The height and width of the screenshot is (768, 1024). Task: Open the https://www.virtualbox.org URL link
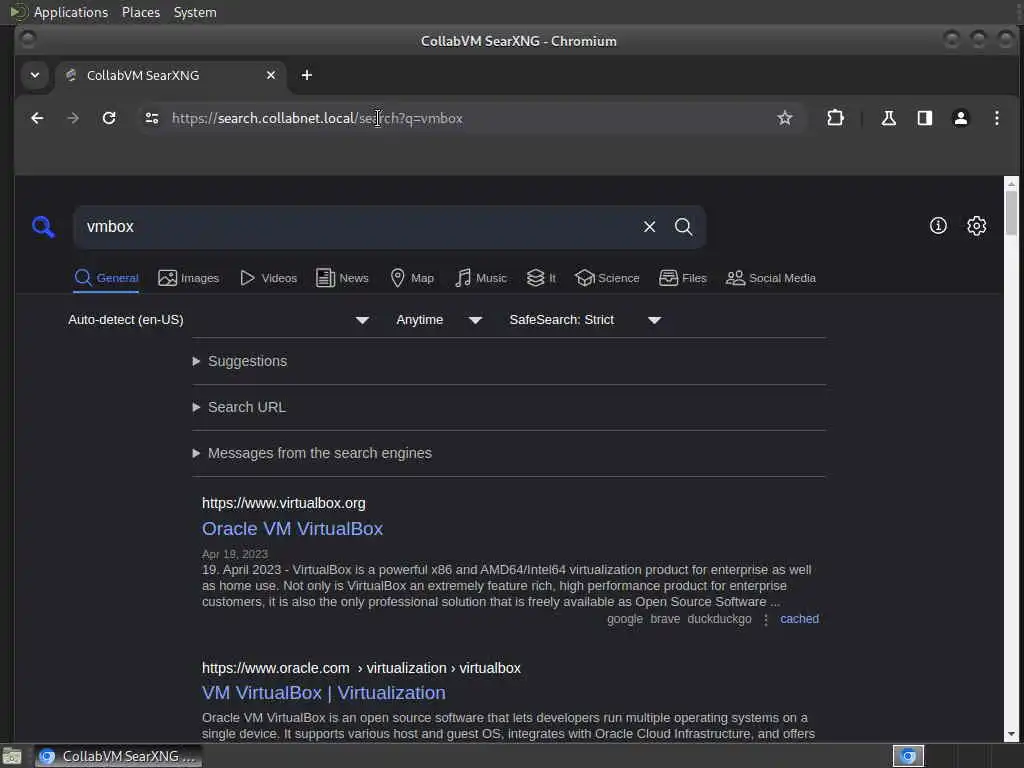click(283, 504)
